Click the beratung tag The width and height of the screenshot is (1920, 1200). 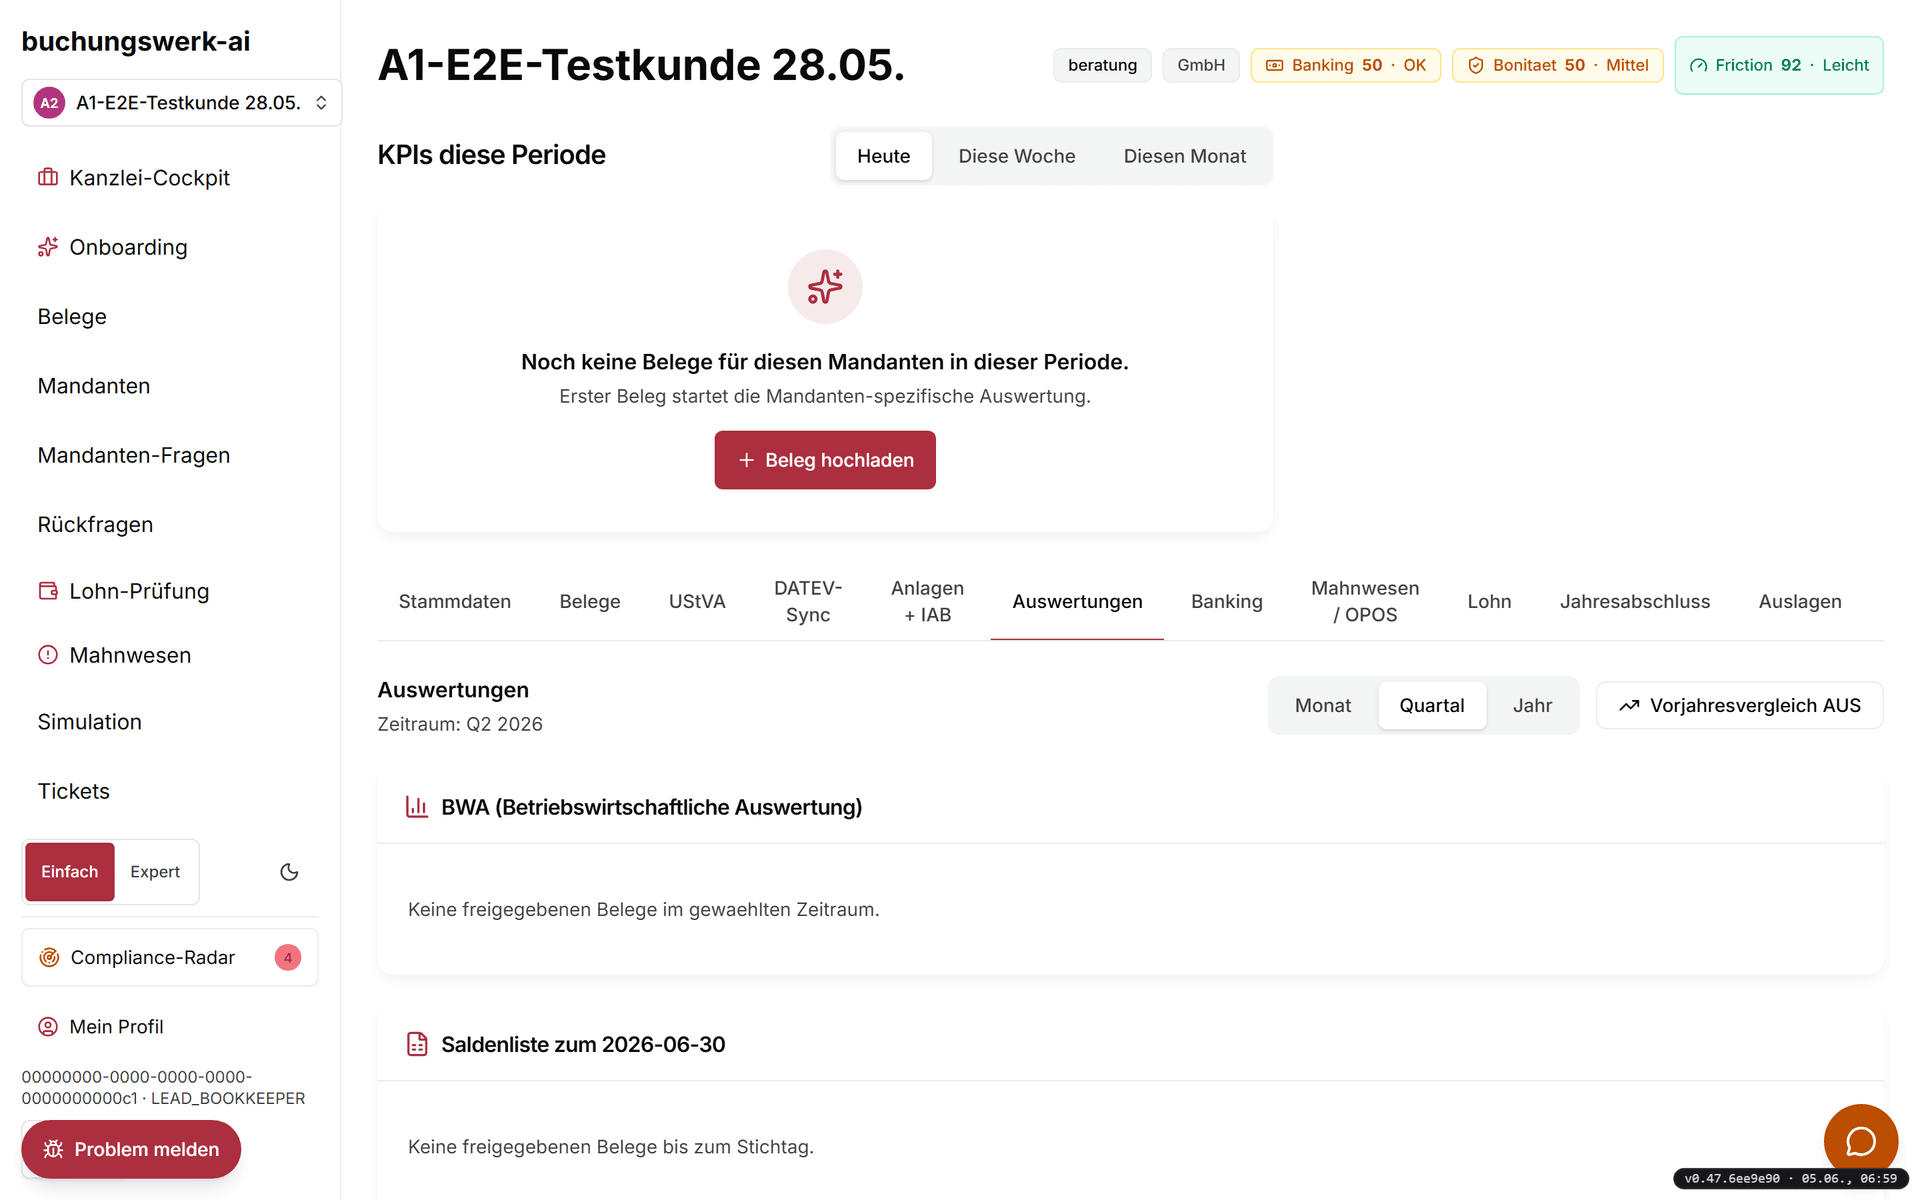[1102, 65]
